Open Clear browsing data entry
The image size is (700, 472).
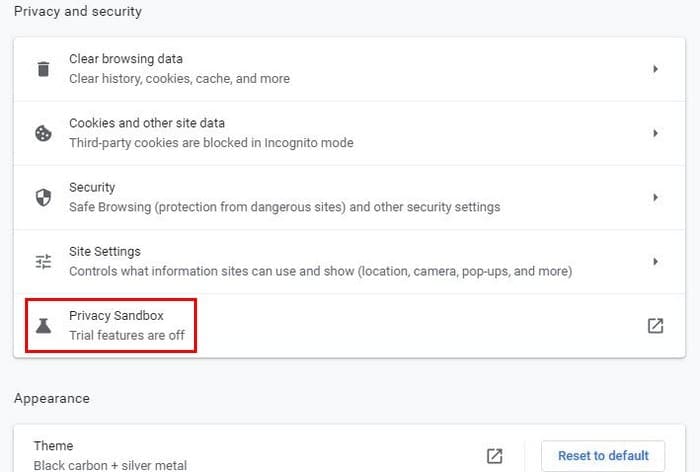tap(349, 69)
